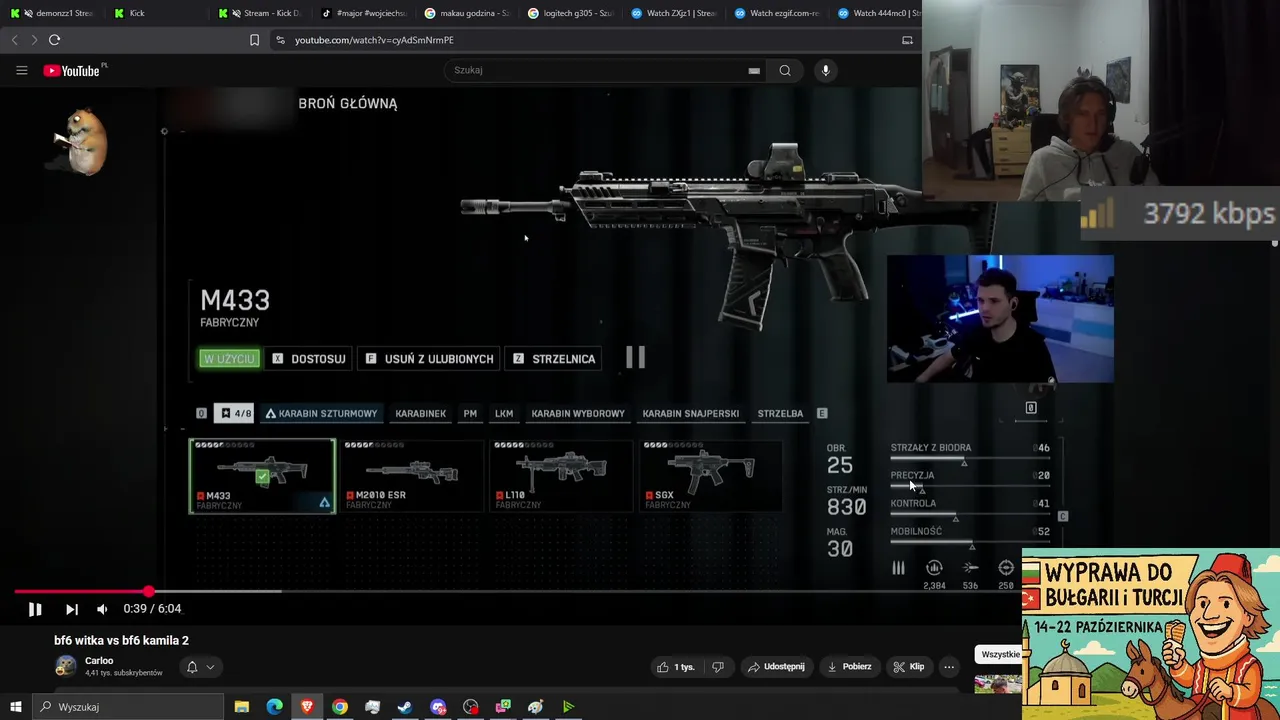Screen dimensions: 1280x720
Task: Like the video with thumbs up
Action: click(x=676, y=667)
